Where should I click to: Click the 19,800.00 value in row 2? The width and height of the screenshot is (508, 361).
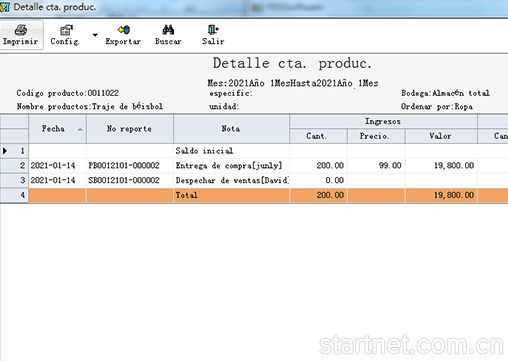point(454,165)
